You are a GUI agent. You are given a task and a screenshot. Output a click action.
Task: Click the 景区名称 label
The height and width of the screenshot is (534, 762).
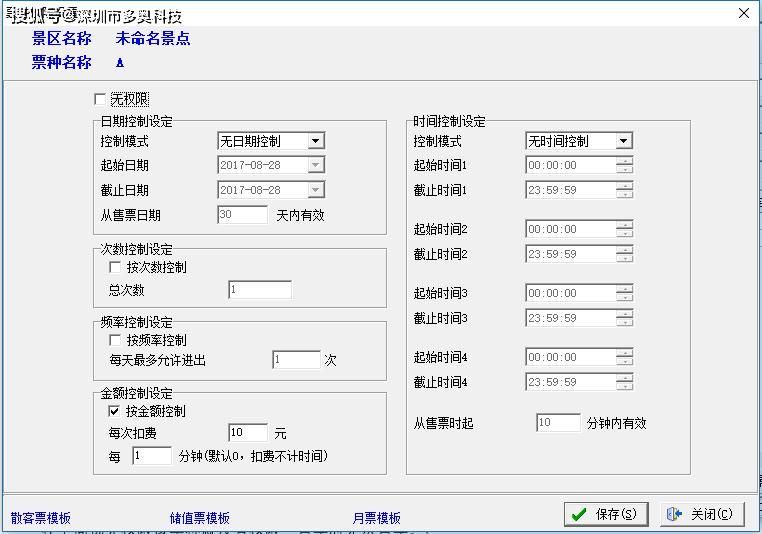(x=61, y=38)
